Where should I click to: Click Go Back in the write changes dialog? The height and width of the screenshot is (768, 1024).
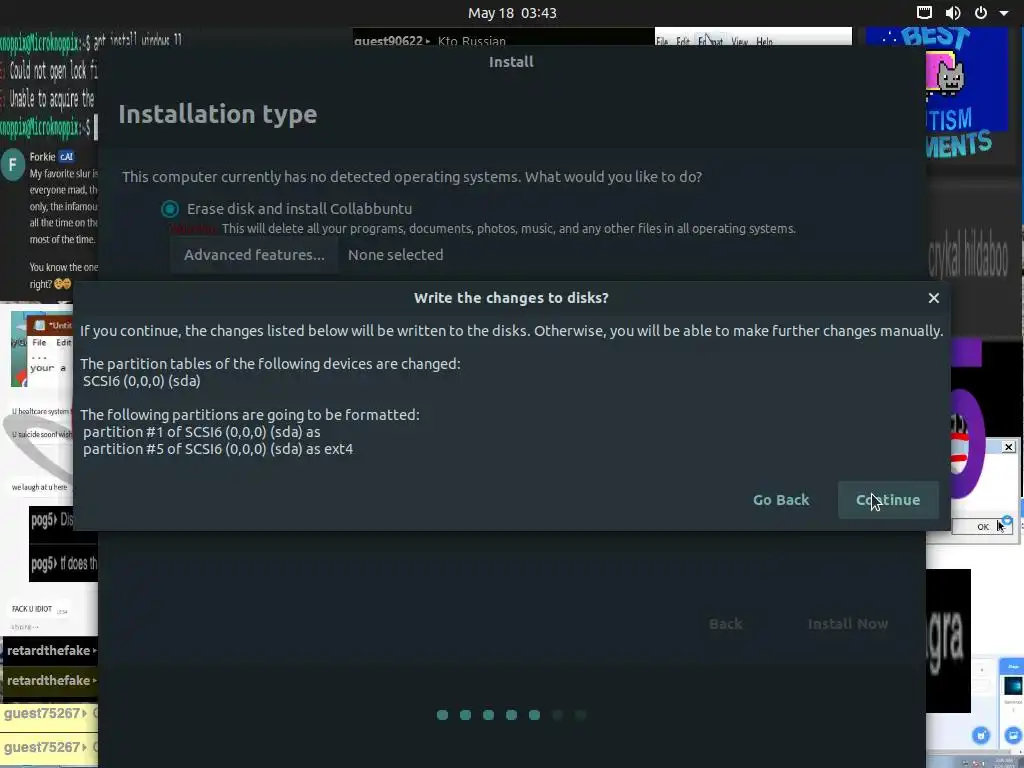tap(781, 500)
